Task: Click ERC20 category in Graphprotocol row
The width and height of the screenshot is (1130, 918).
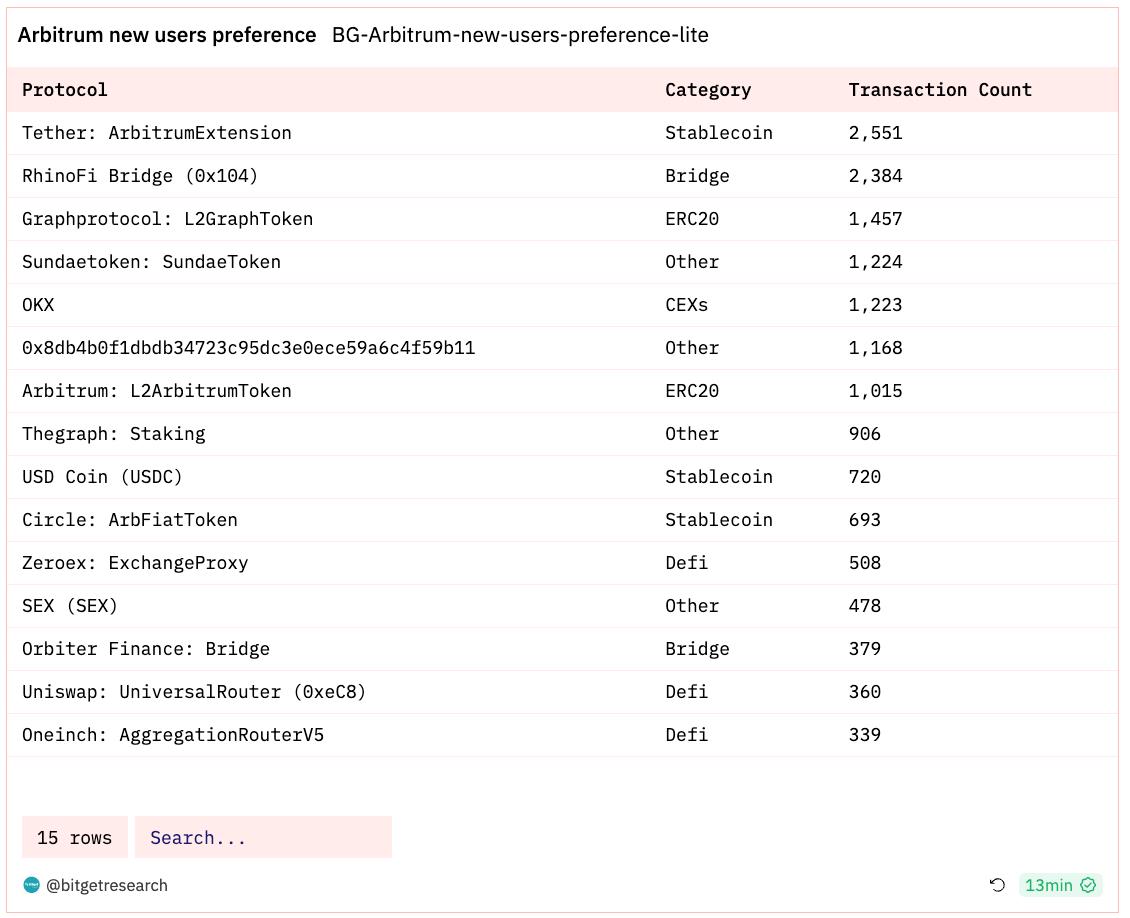Action: click(x=692, y=218)
